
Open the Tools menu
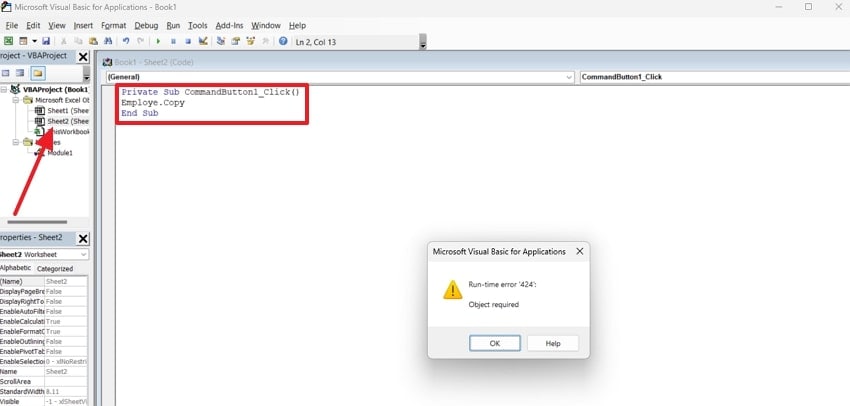198,25
